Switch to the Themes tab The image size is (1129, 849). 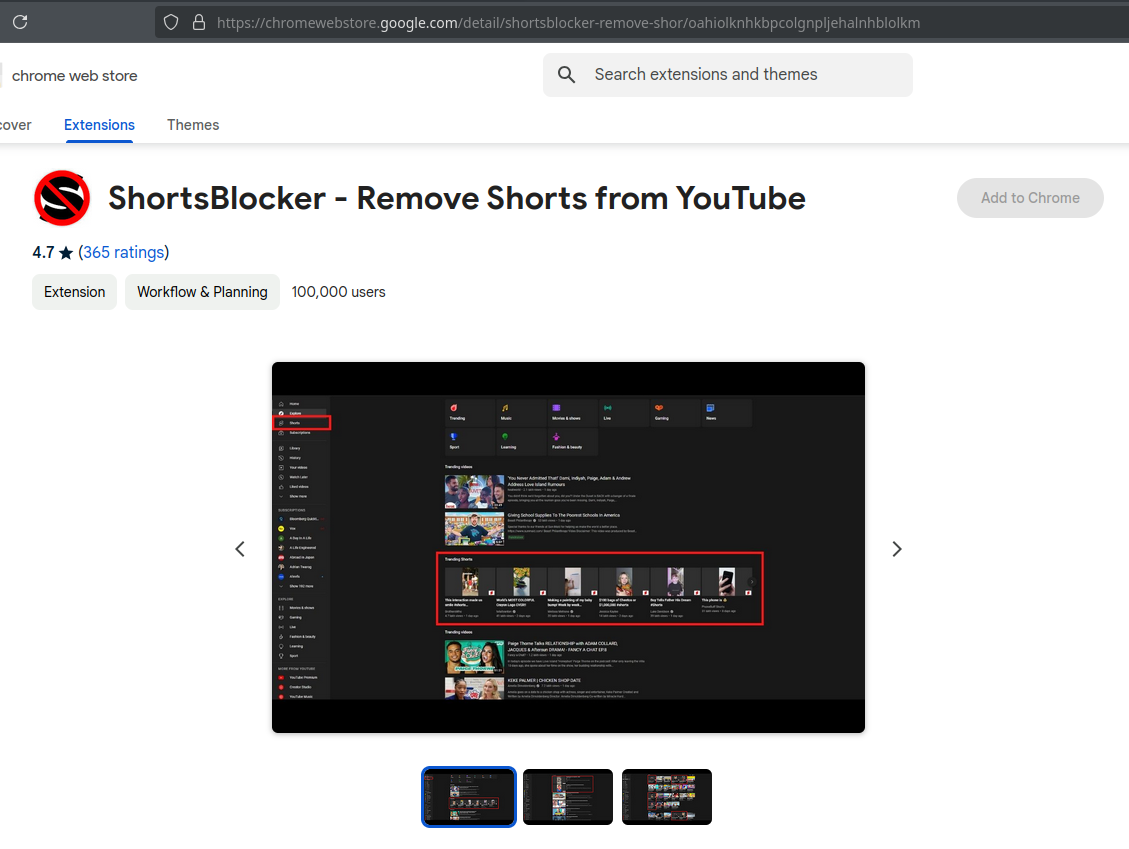click(193, 125)
